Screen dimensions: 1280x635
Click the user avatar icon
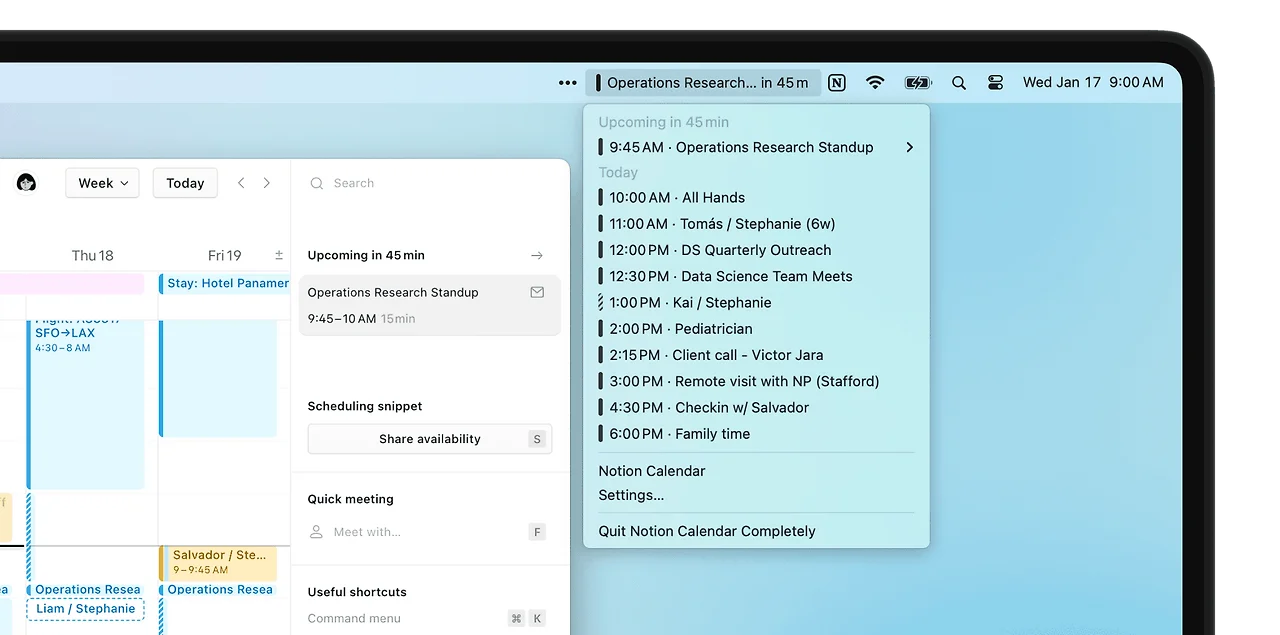27,183
